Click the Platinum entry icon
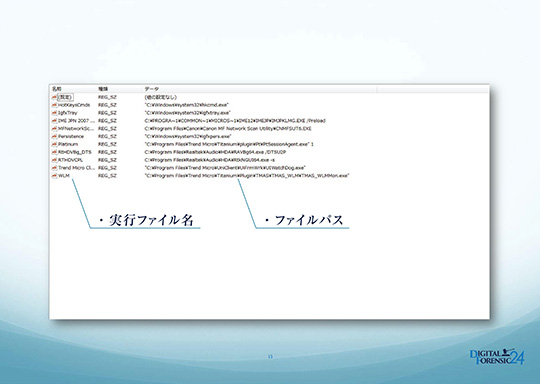 54,144
